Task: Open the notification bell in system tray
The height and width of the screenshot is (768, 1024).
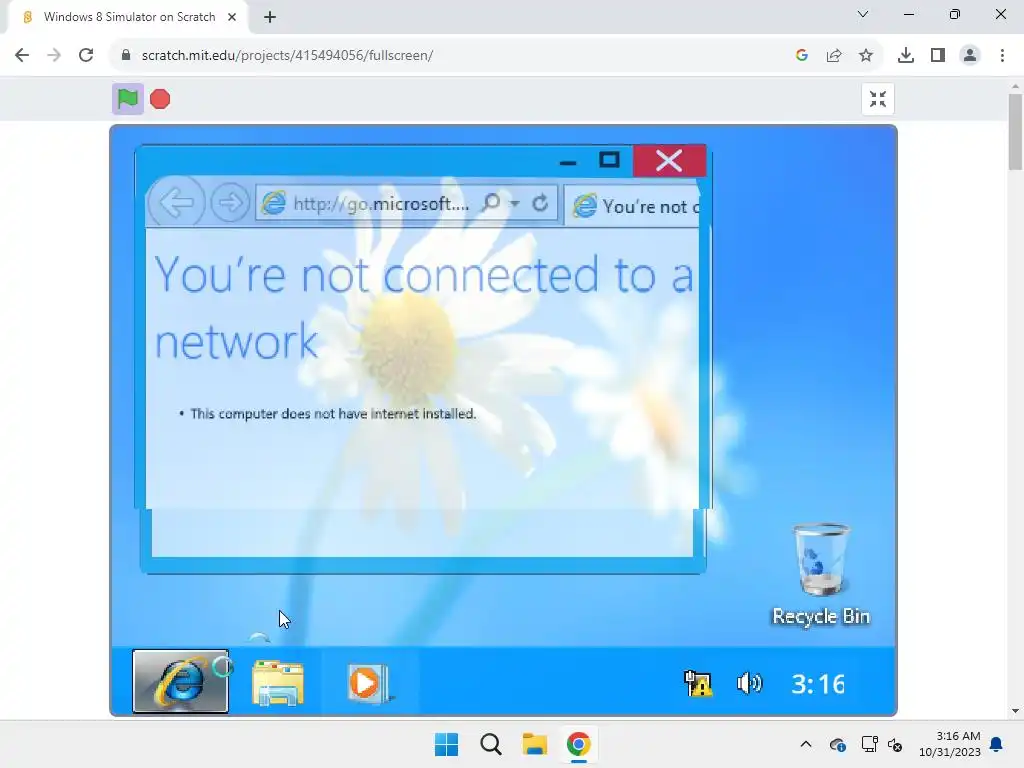Action: [x=996, y=744]
